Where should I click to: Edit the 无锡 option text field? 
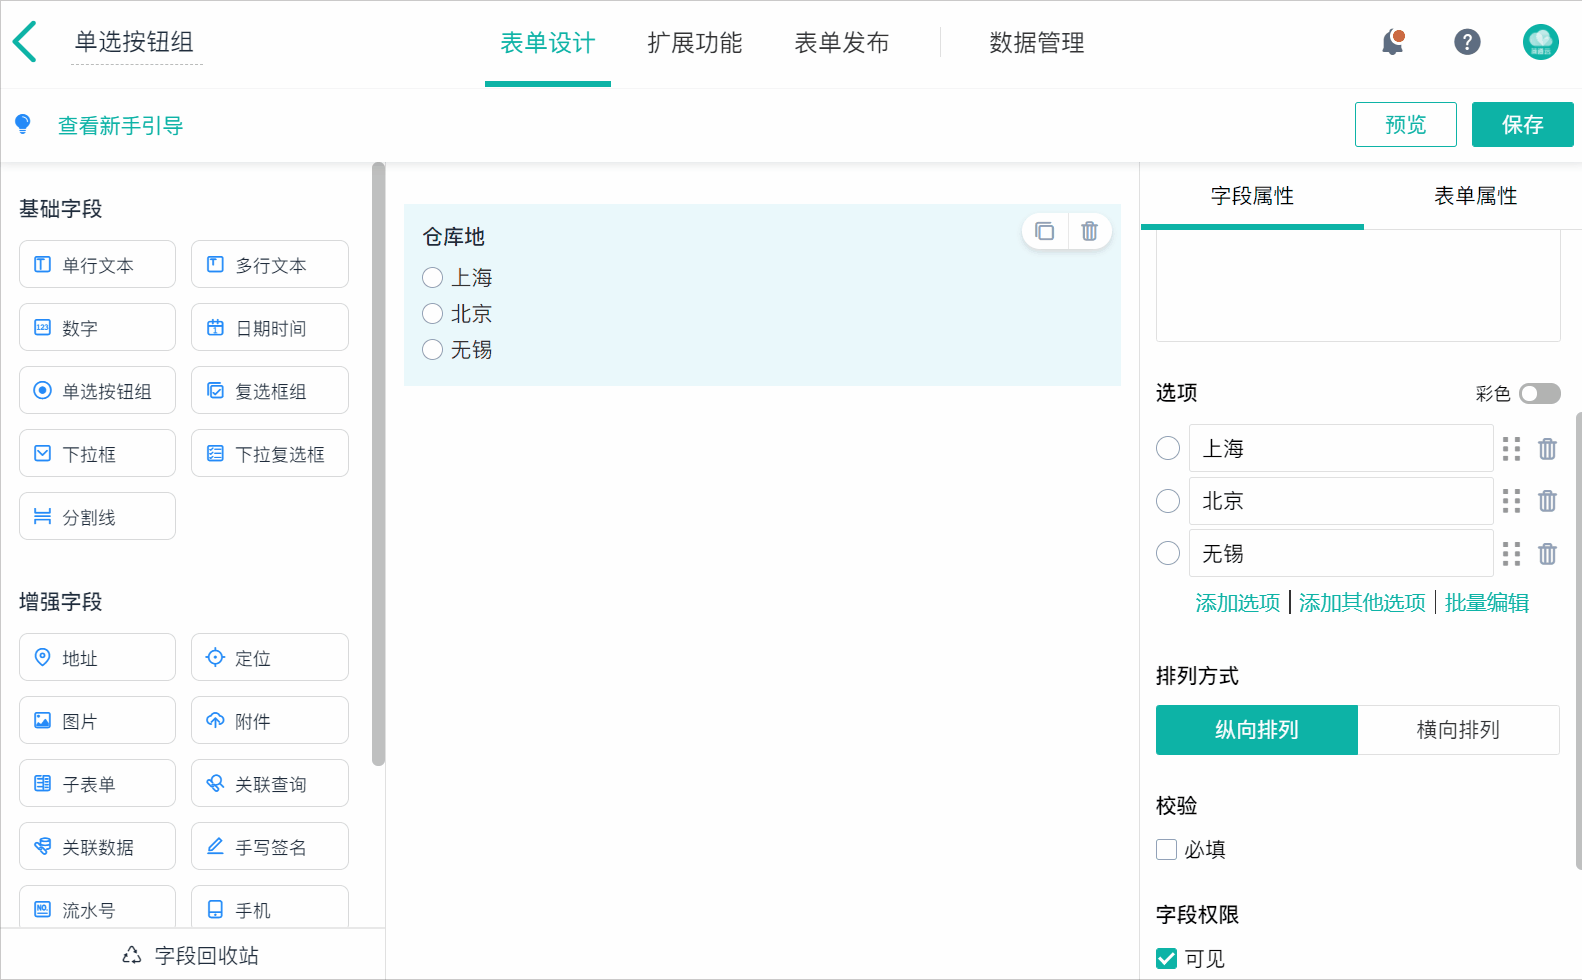[1340, 554]
